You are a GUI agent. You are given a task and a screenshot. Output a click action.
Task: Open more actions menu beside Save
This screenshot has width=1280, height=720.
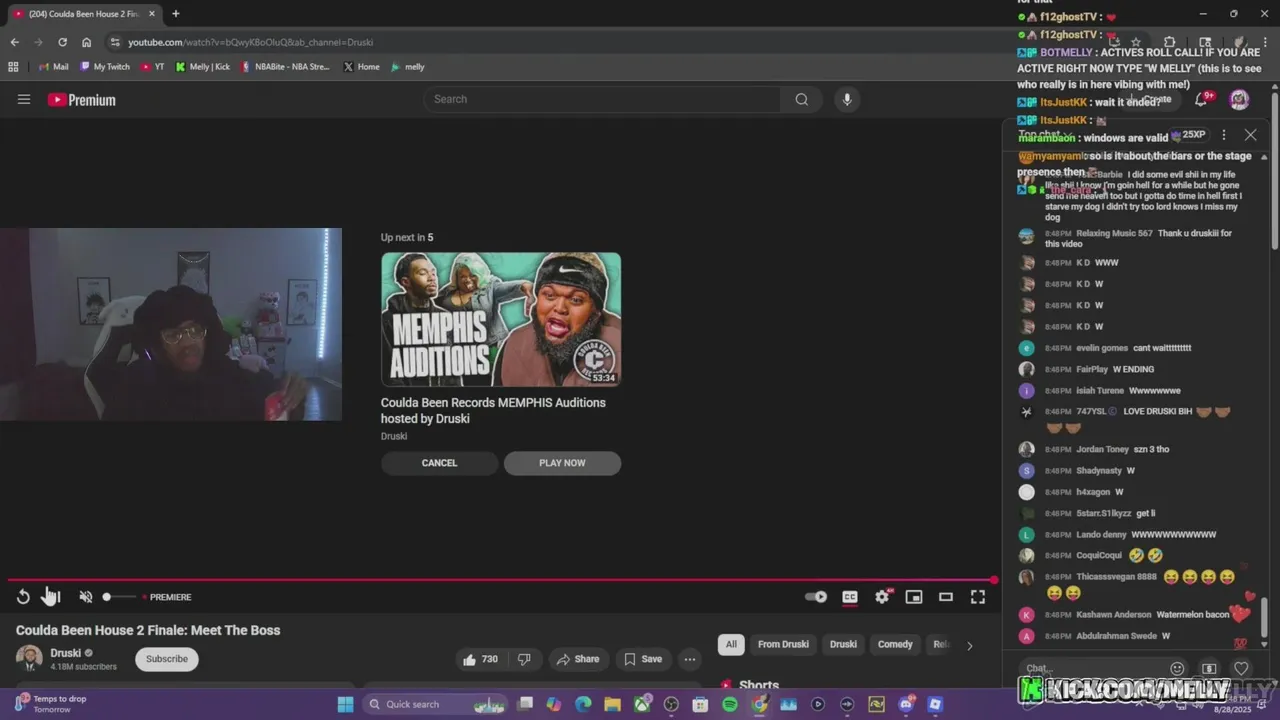(690, 659)
